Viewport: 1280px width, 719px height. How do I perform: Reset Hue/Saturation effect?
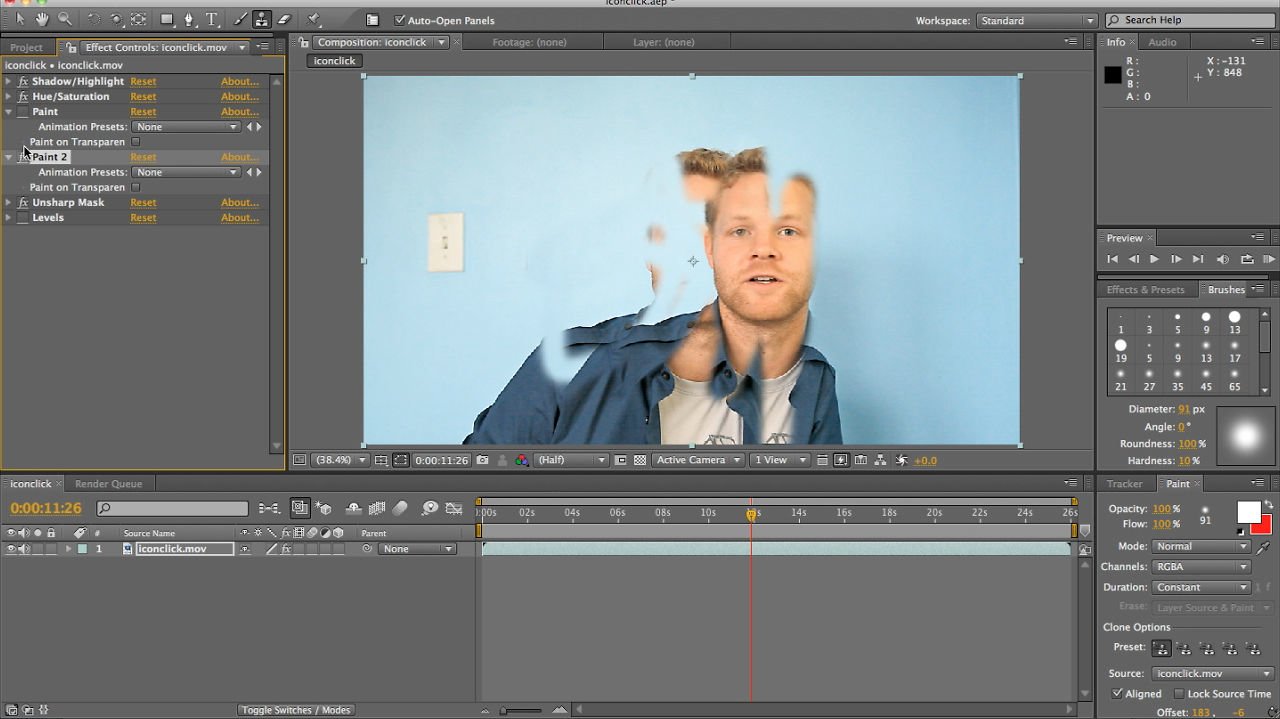(143, 97)
